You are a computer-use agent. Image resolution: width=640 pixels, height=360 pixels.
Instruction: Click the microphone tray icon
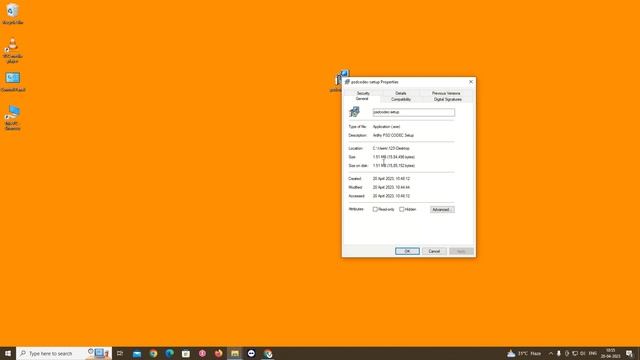point(559,353)
